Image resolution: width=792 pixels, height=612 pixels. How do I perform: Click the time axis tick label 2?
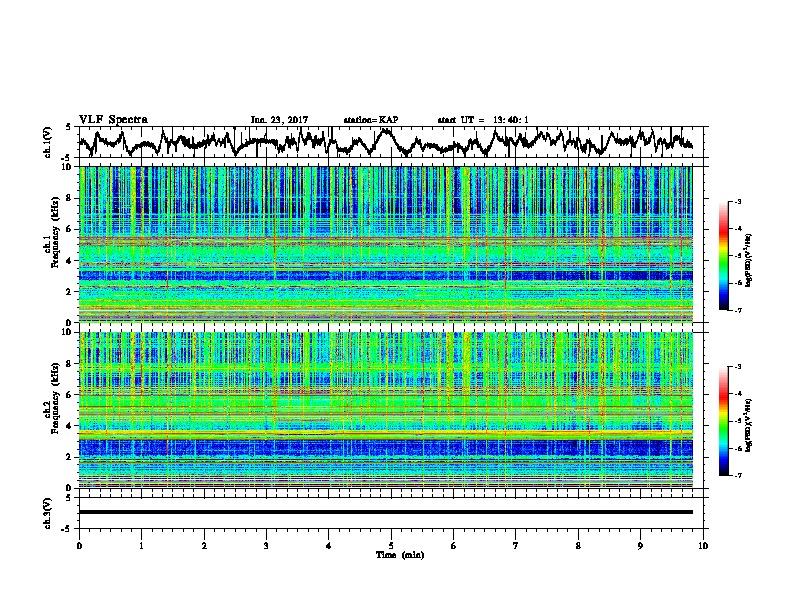[x=204, y=546]
